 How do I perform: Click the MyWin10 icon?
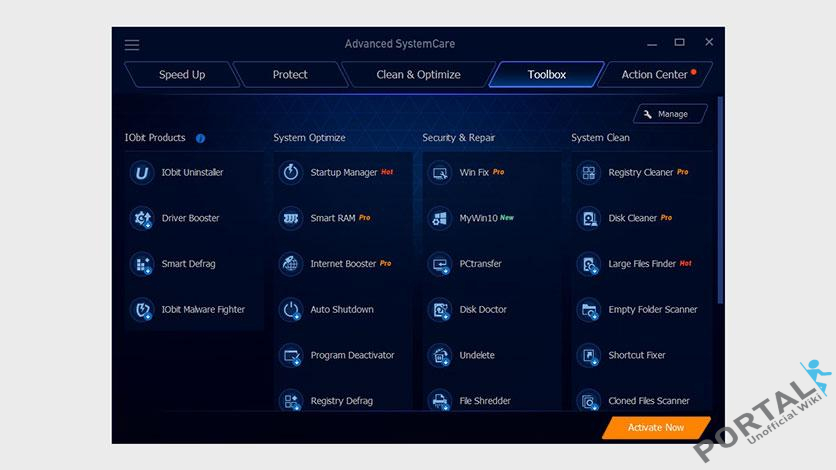tap(440, 218)
